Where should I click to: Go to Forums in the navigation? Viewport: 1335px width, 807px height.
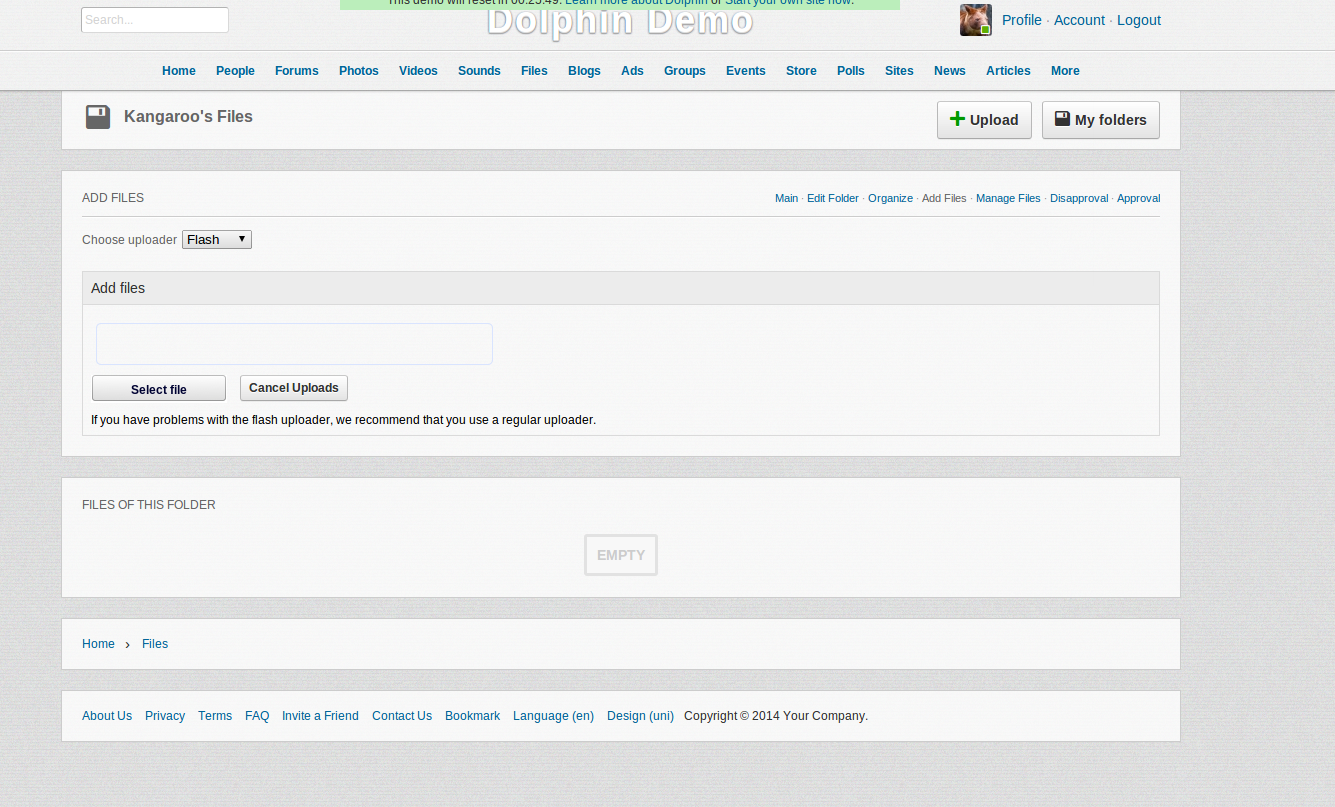[x=297, y=71]
